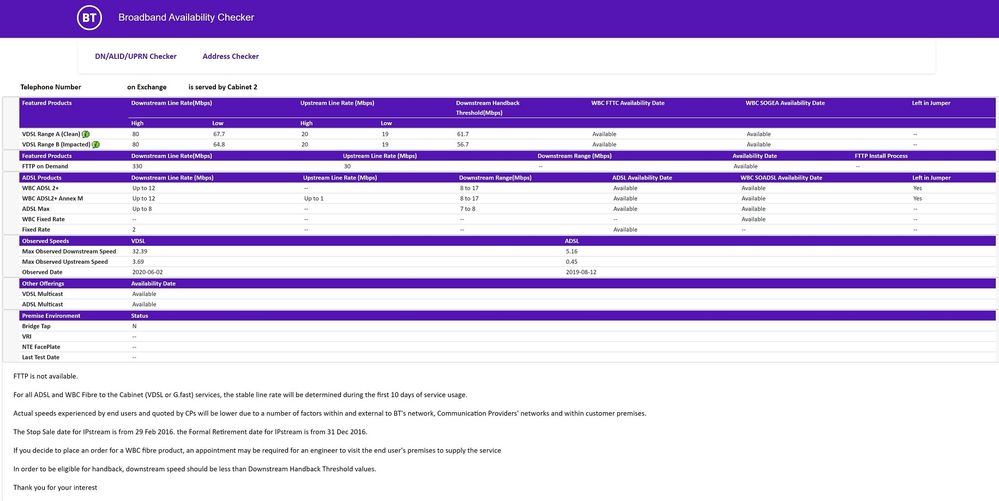Screen dimensions: 999x501
Task: Click the Max Observed Upstream Speed label
Action: [x=65, y=262]
